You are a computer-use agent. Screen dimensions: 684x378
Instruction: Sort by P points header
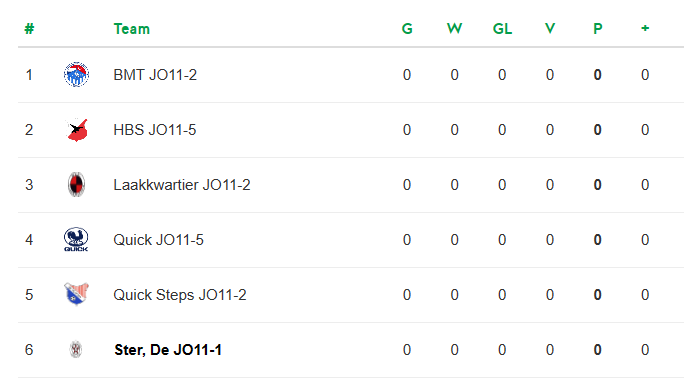pyautogui.click(x=598, y=29)
